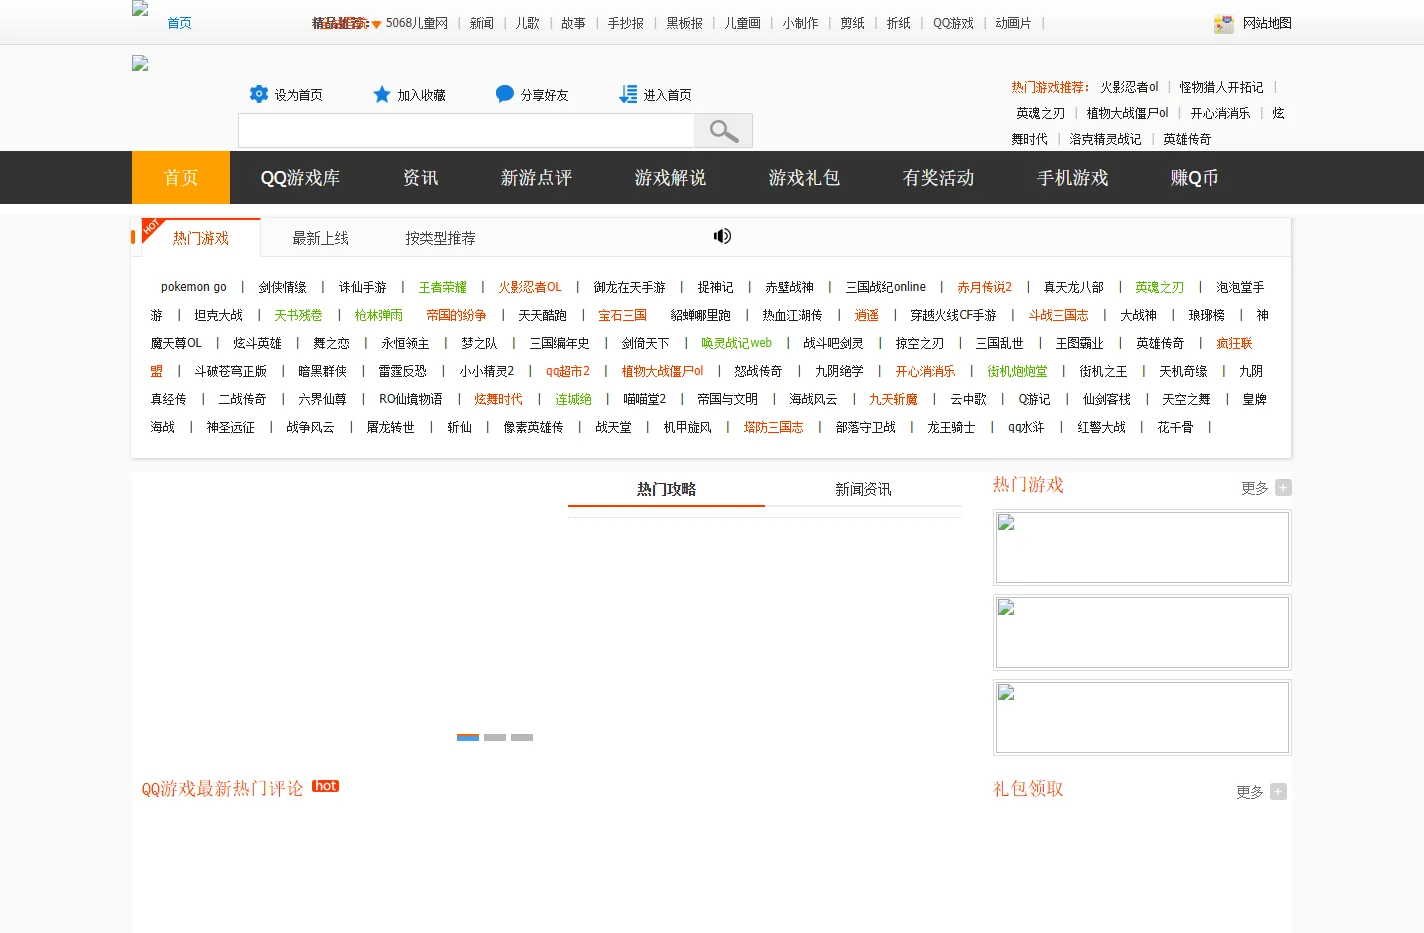Viewport: 1424px width, 933px height.
Task: Click the gear icon for 设为首页
Action: point(259,94)
